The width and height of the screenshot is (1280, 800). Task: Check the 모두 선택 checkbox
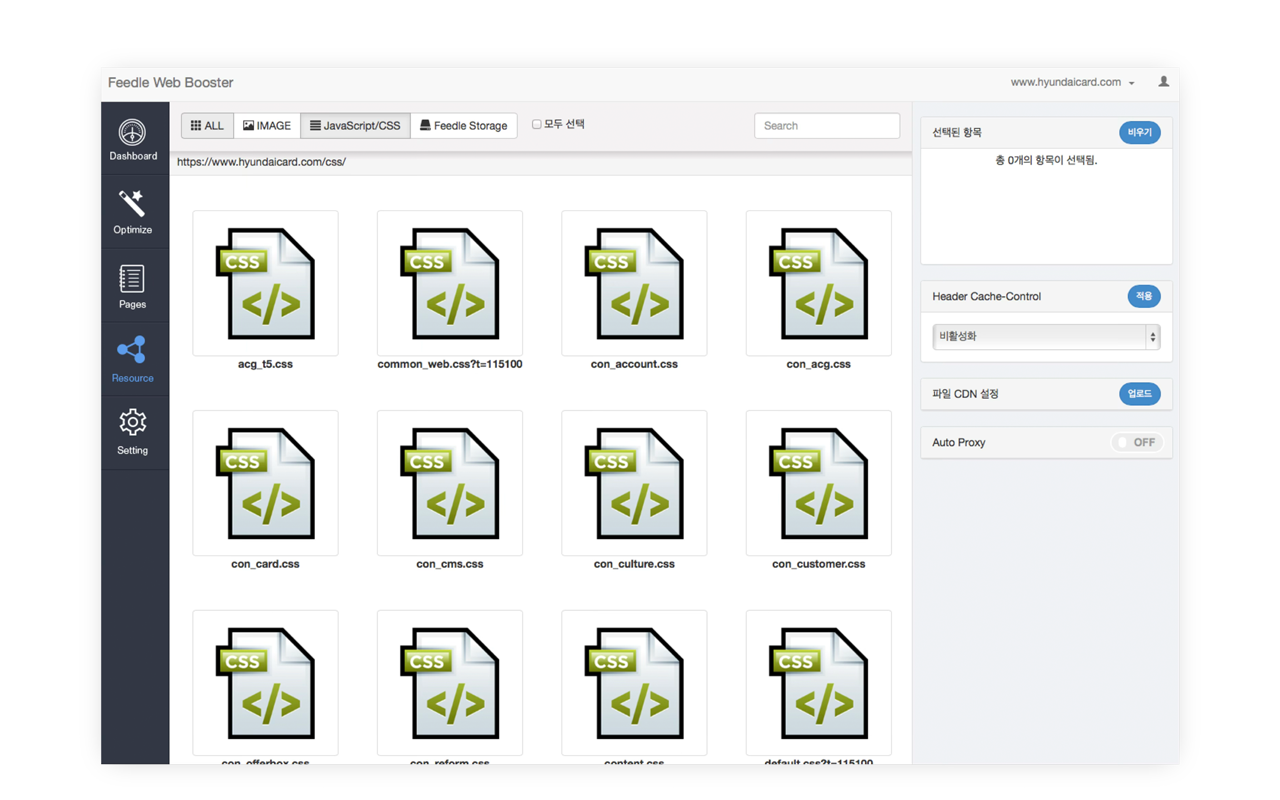[x=537, y=125]
